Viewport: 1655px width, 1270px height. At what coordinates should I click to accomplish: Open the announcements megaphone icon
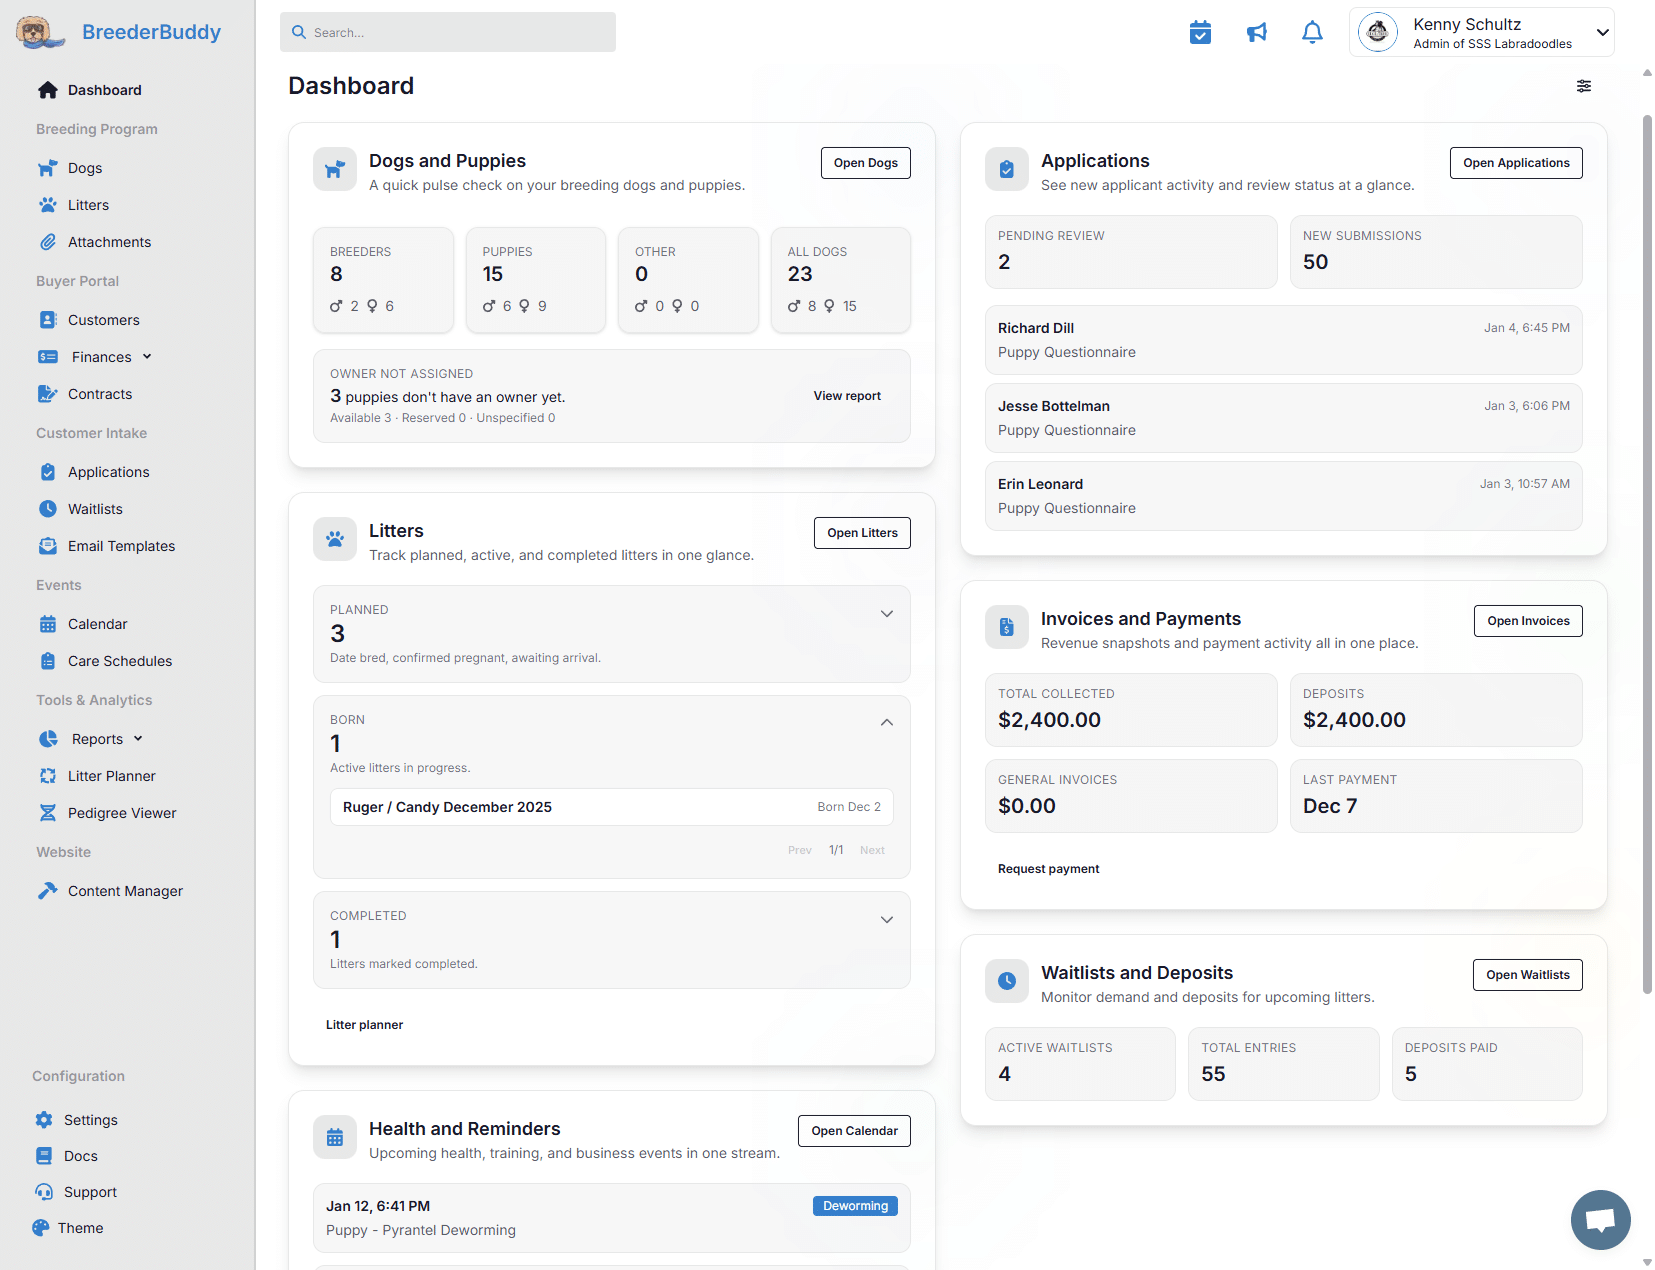(1256, 33)
